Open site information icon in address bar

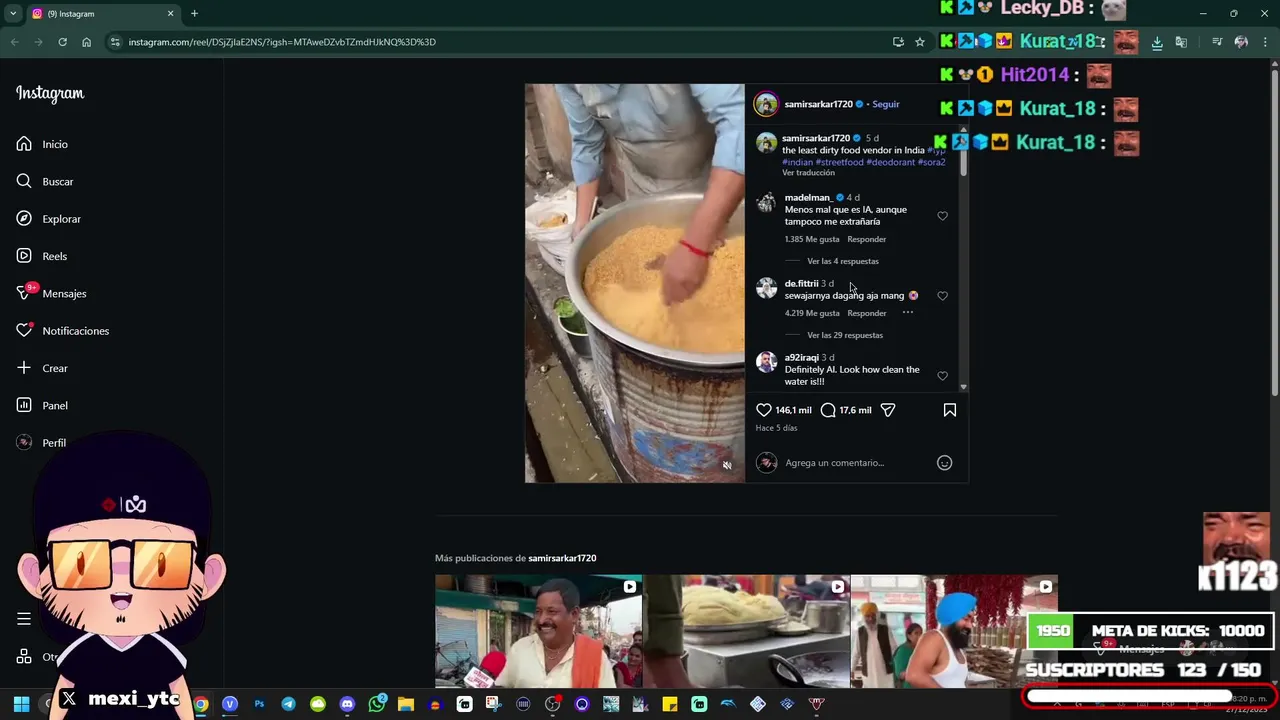[x=115, y=42]
